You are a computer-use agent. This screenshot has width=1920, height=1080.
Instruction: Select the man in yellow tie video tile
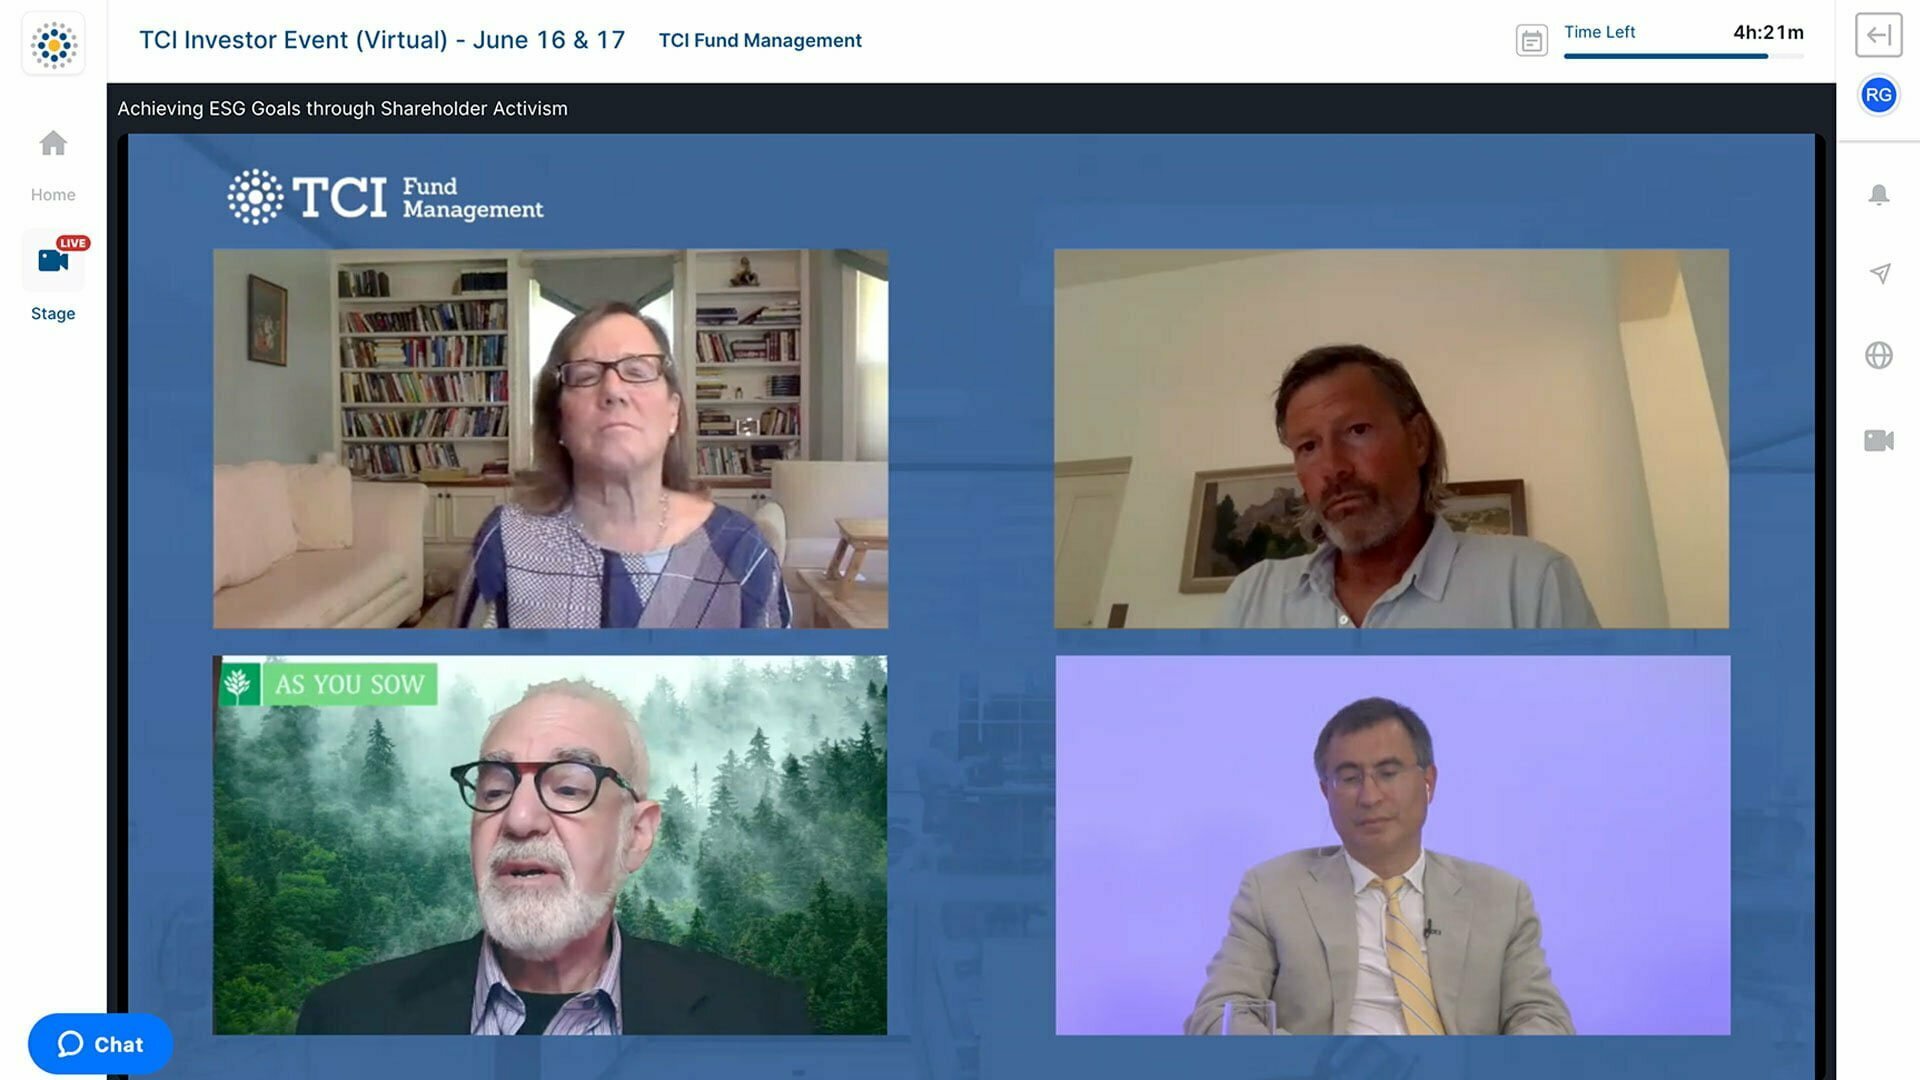(1393, 845)
